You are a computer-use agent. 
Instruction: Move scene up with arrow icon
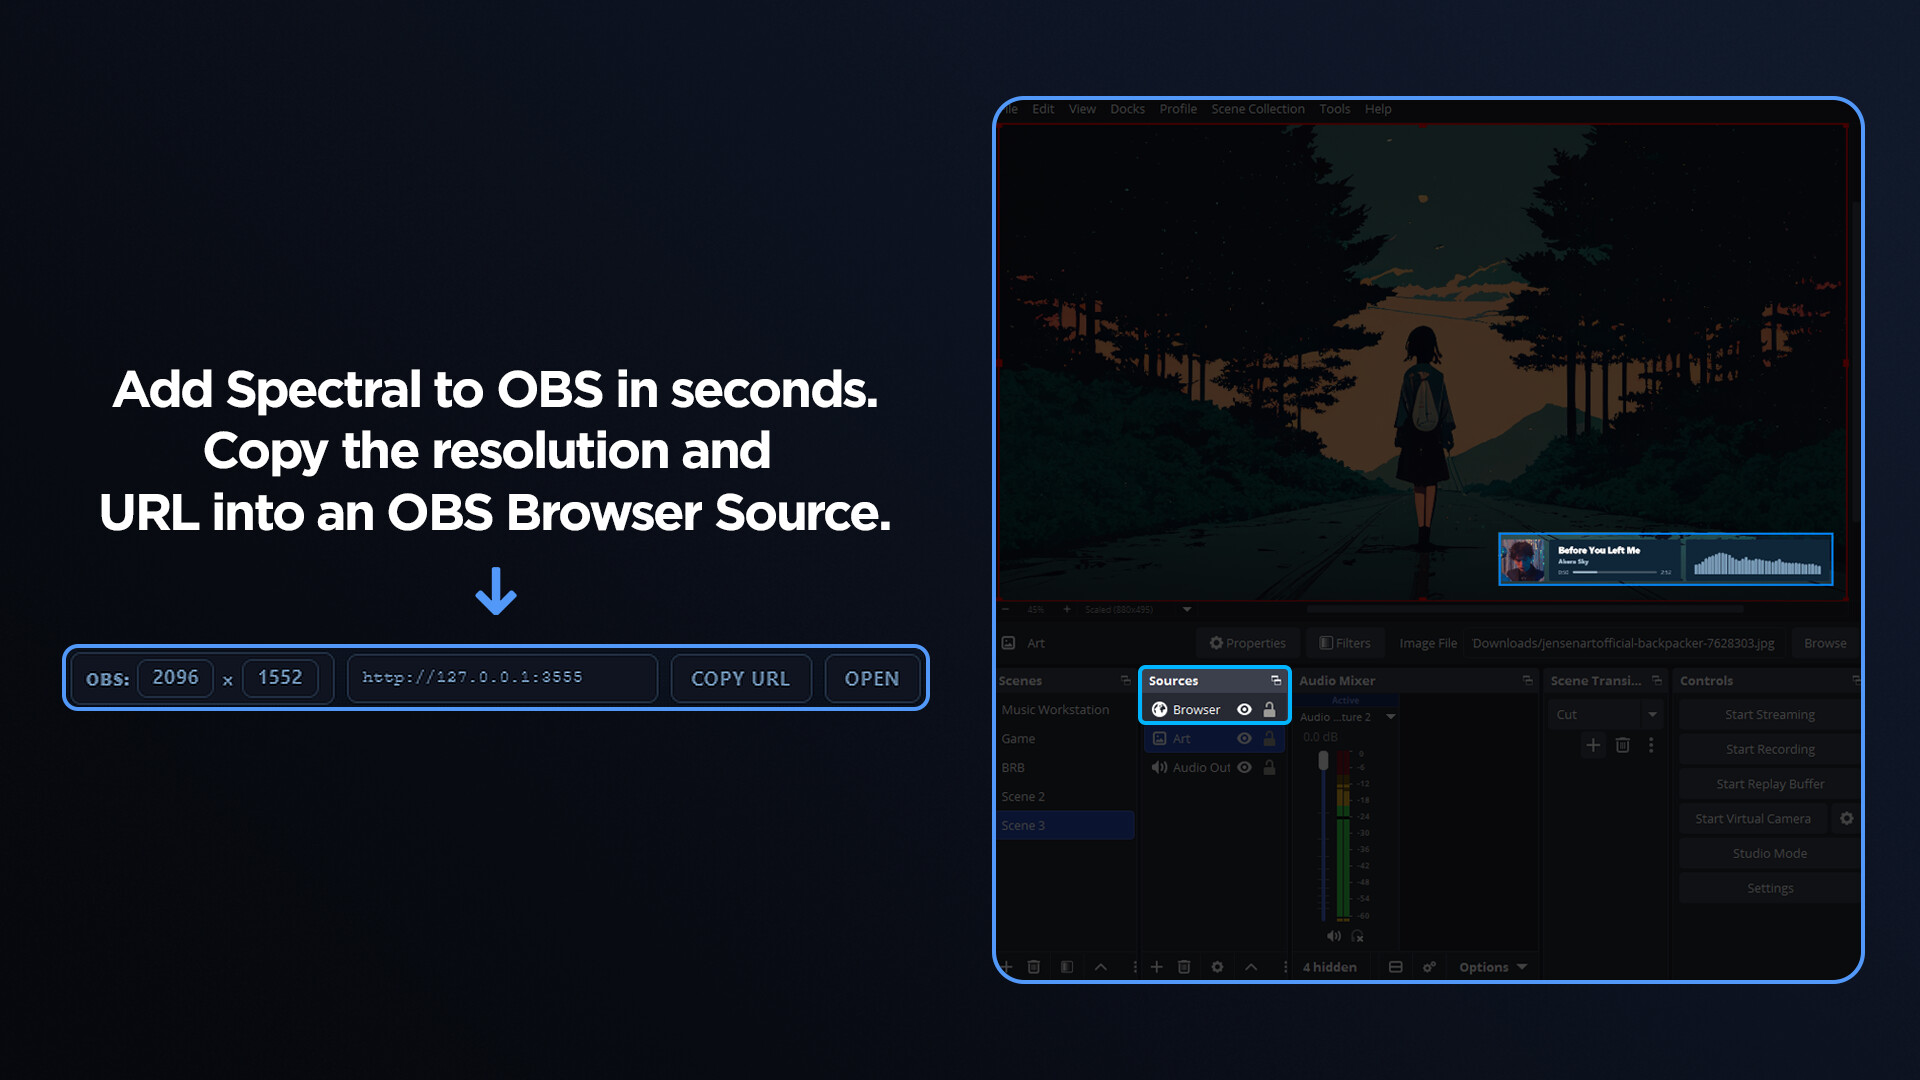click(x=1101, y=967)
